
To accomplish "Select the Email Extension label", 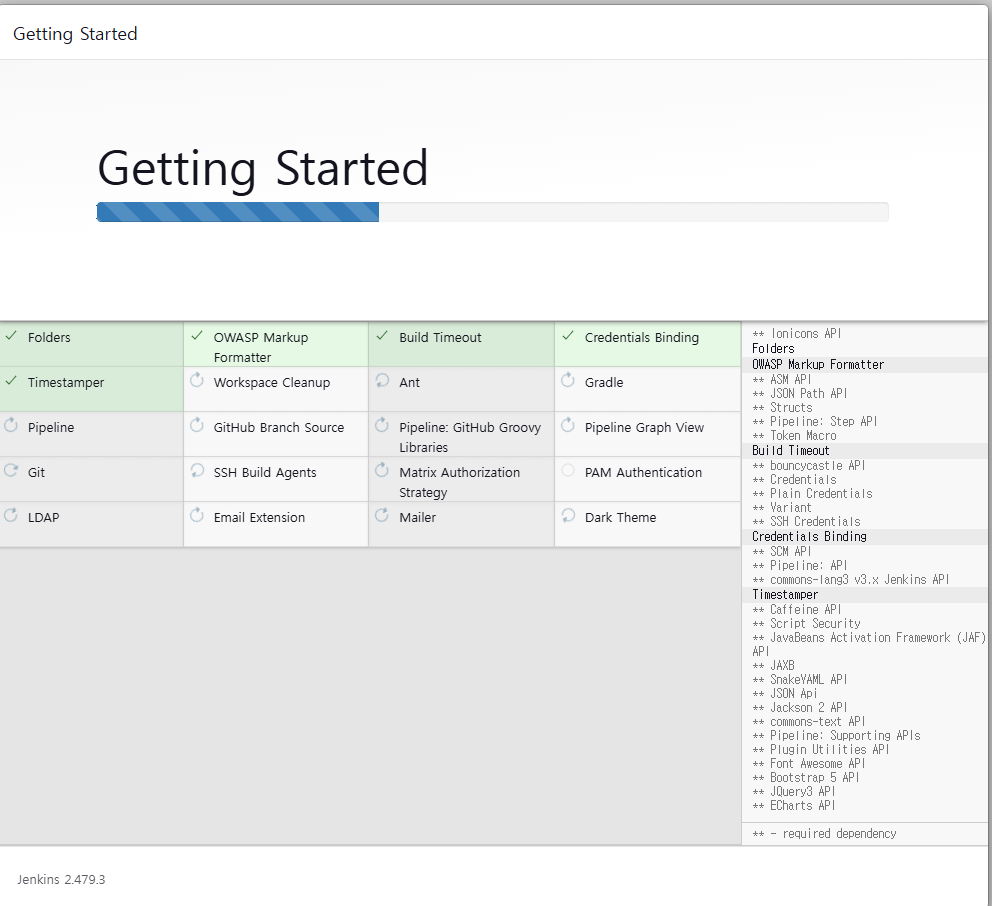I will click(259, 517).
